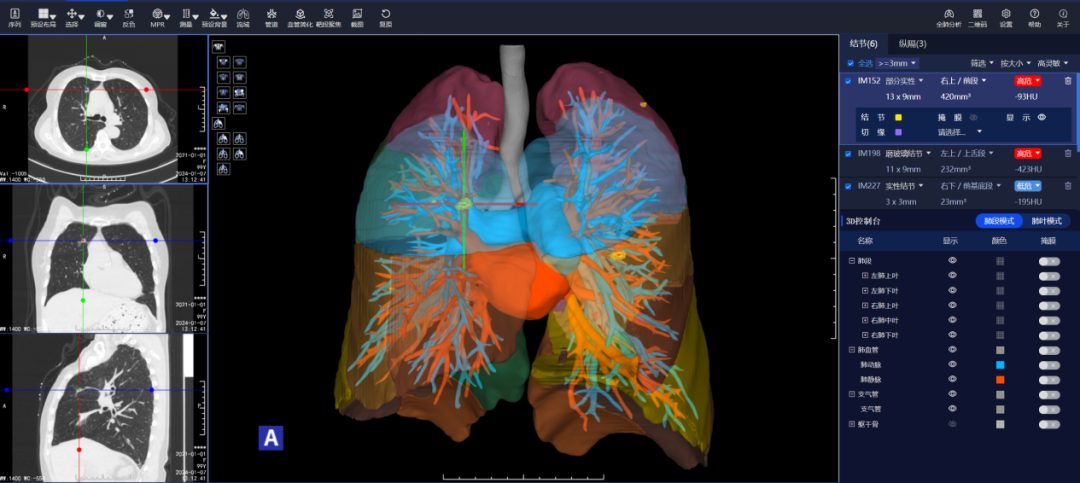Enable mask toggle for 肺动脉 row
The image size is (1080, 483).
[x=1049, y=364]
